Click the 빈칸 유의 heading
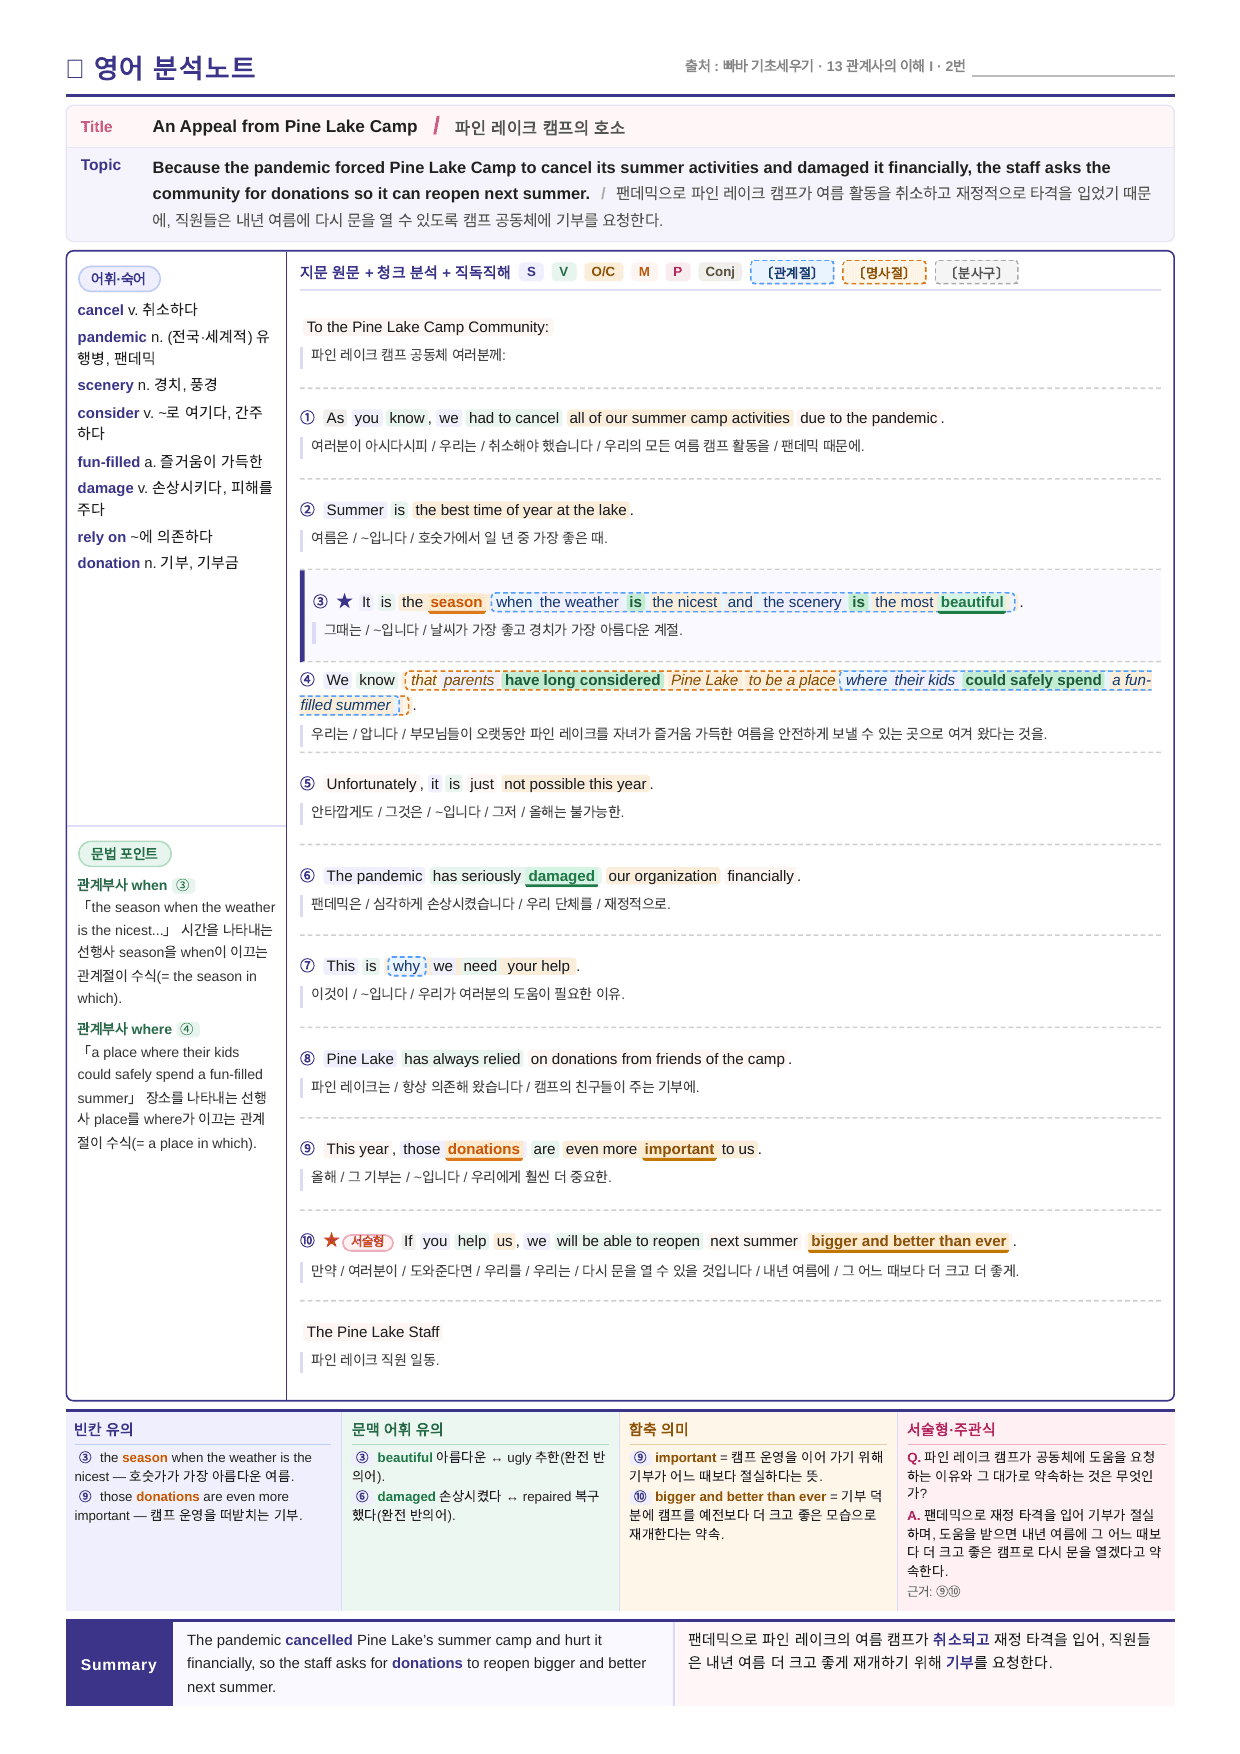 [104, 1429]
